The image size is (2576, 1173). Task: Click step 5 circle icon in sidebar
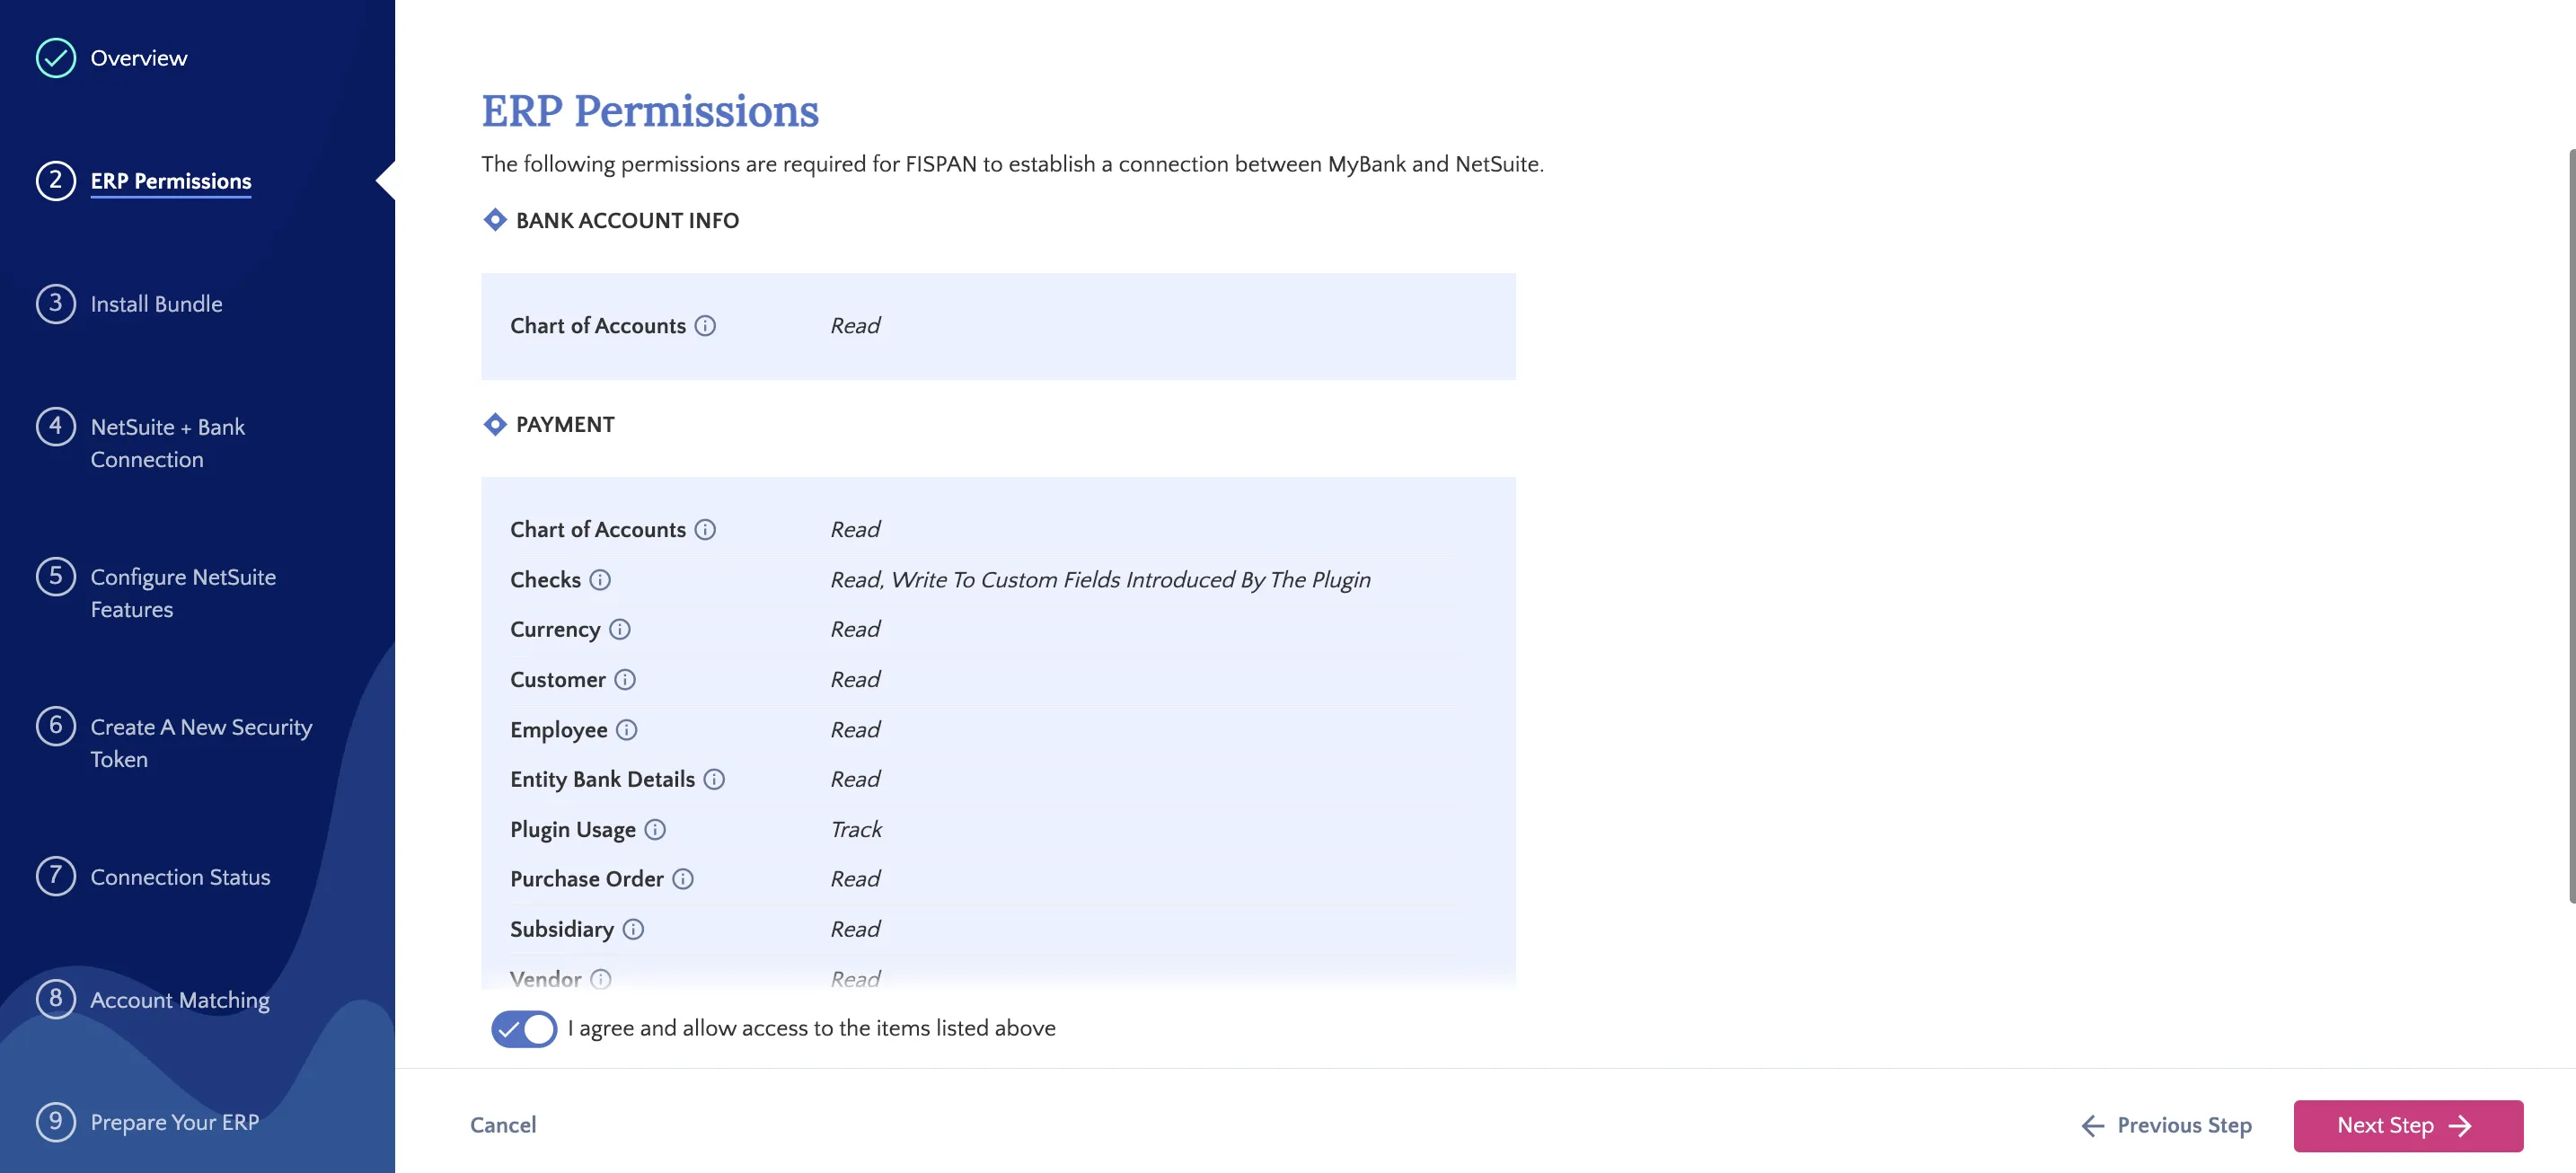(x=56, y=577)
